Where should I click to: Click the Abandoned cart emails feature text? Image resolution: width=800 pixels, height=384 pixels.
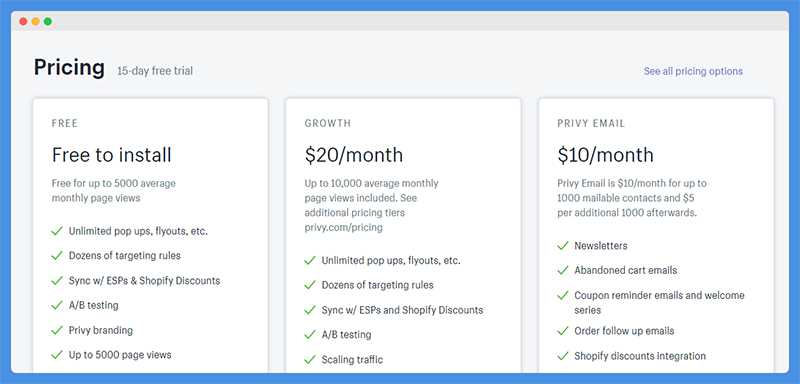626,270
